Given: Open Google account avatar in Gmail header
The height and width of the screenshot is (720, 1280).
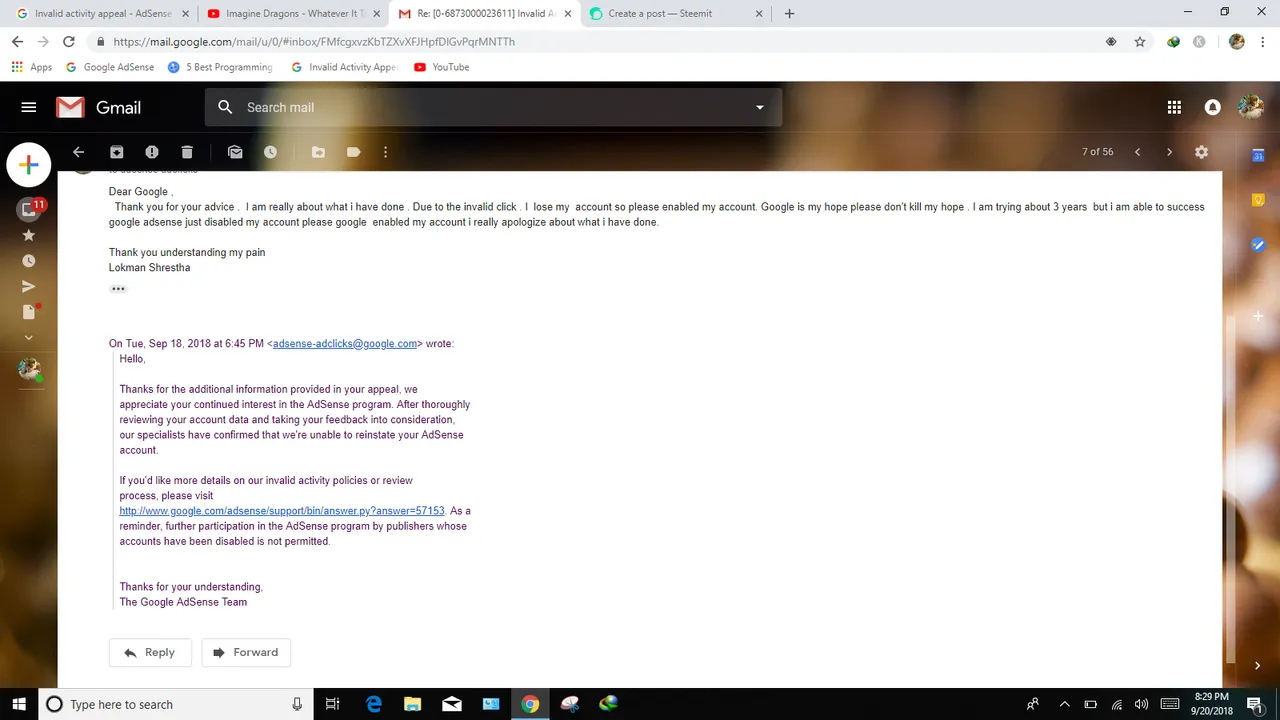Looking at the screenshot, I should (x=1250, y=107).
